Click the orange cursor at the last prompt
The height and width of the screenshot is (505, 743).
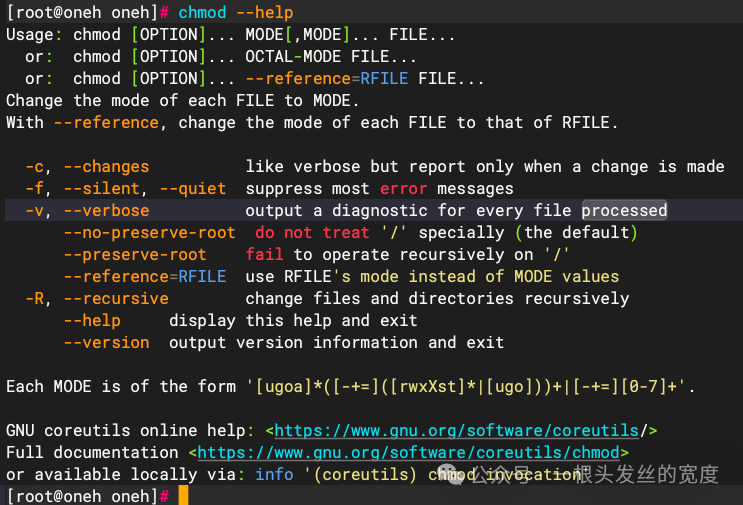pyautogui.click(x=183, y=496)
